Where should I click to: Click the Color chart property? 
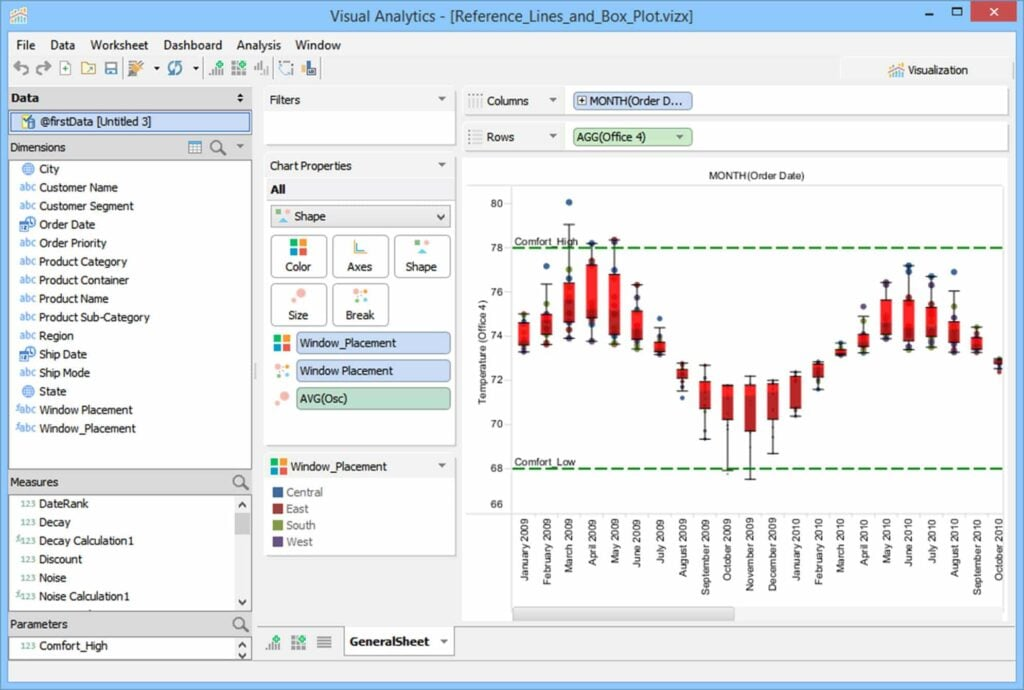point(298,255)
